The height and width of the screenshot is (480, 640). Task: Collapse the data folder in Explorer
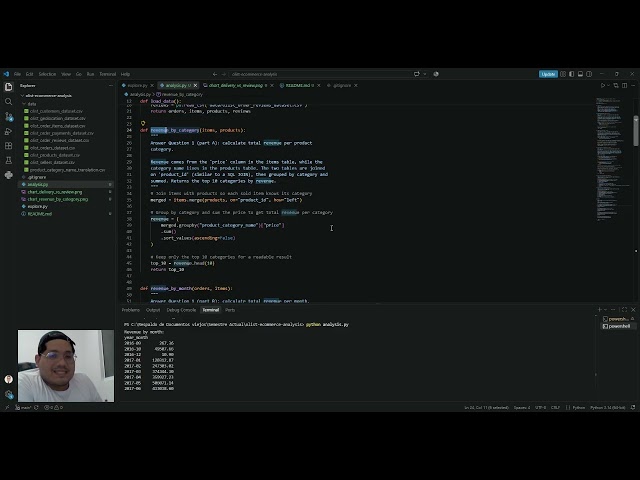click(32, 104)
